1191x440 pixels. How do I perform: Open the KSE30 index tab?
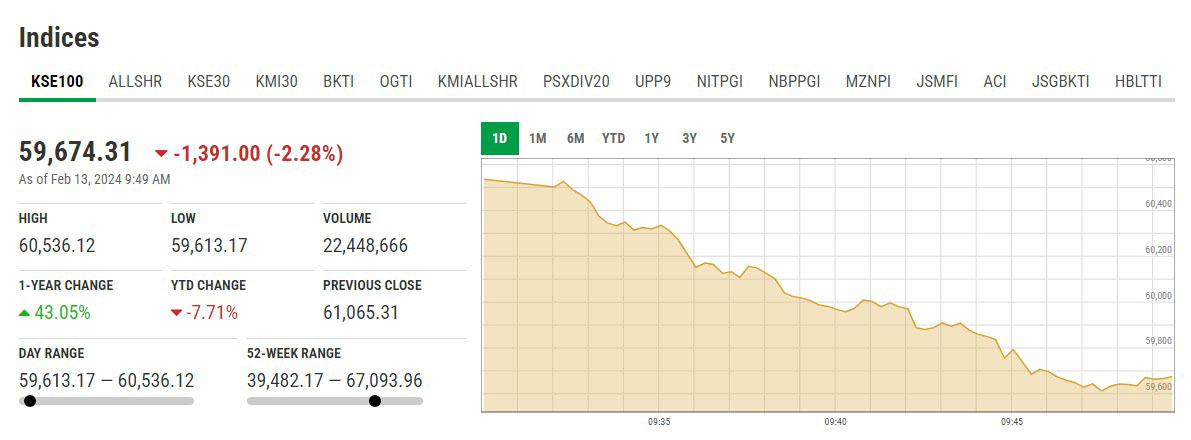coord(209,81)
